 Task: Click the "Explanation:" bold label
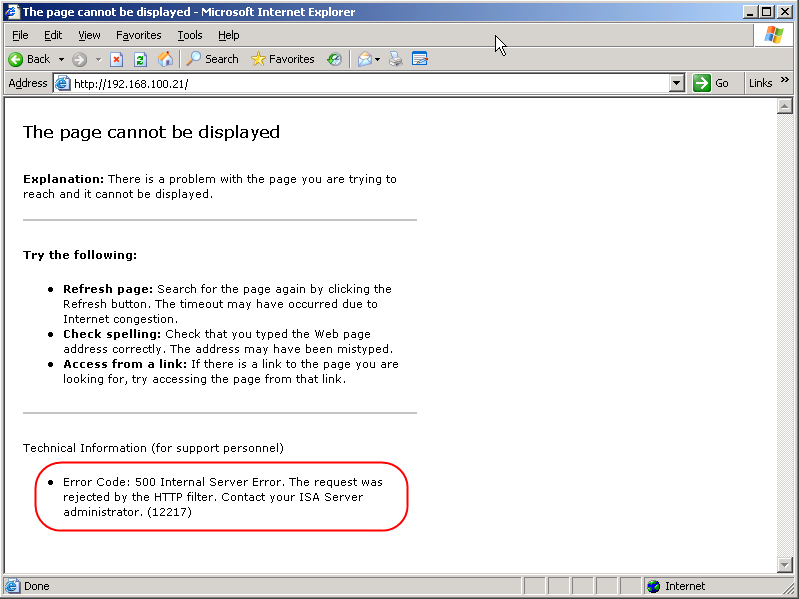pos(64,179)
